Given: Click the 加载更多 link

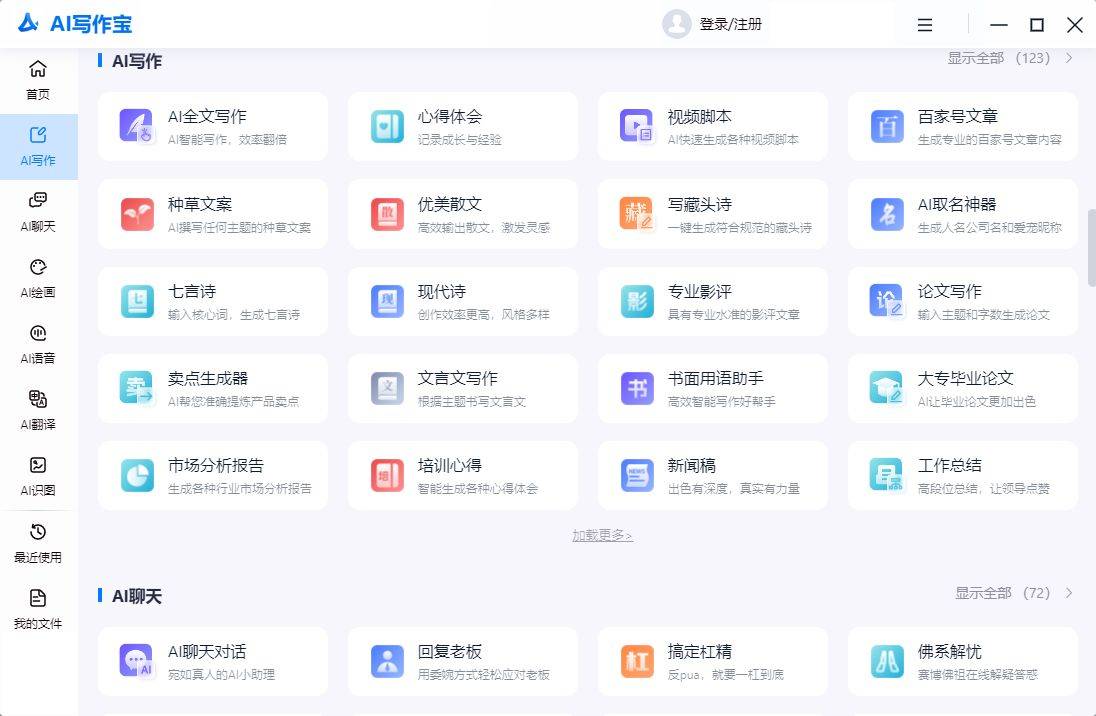Looking at the screenshot, I should click(x=602, y=536).
